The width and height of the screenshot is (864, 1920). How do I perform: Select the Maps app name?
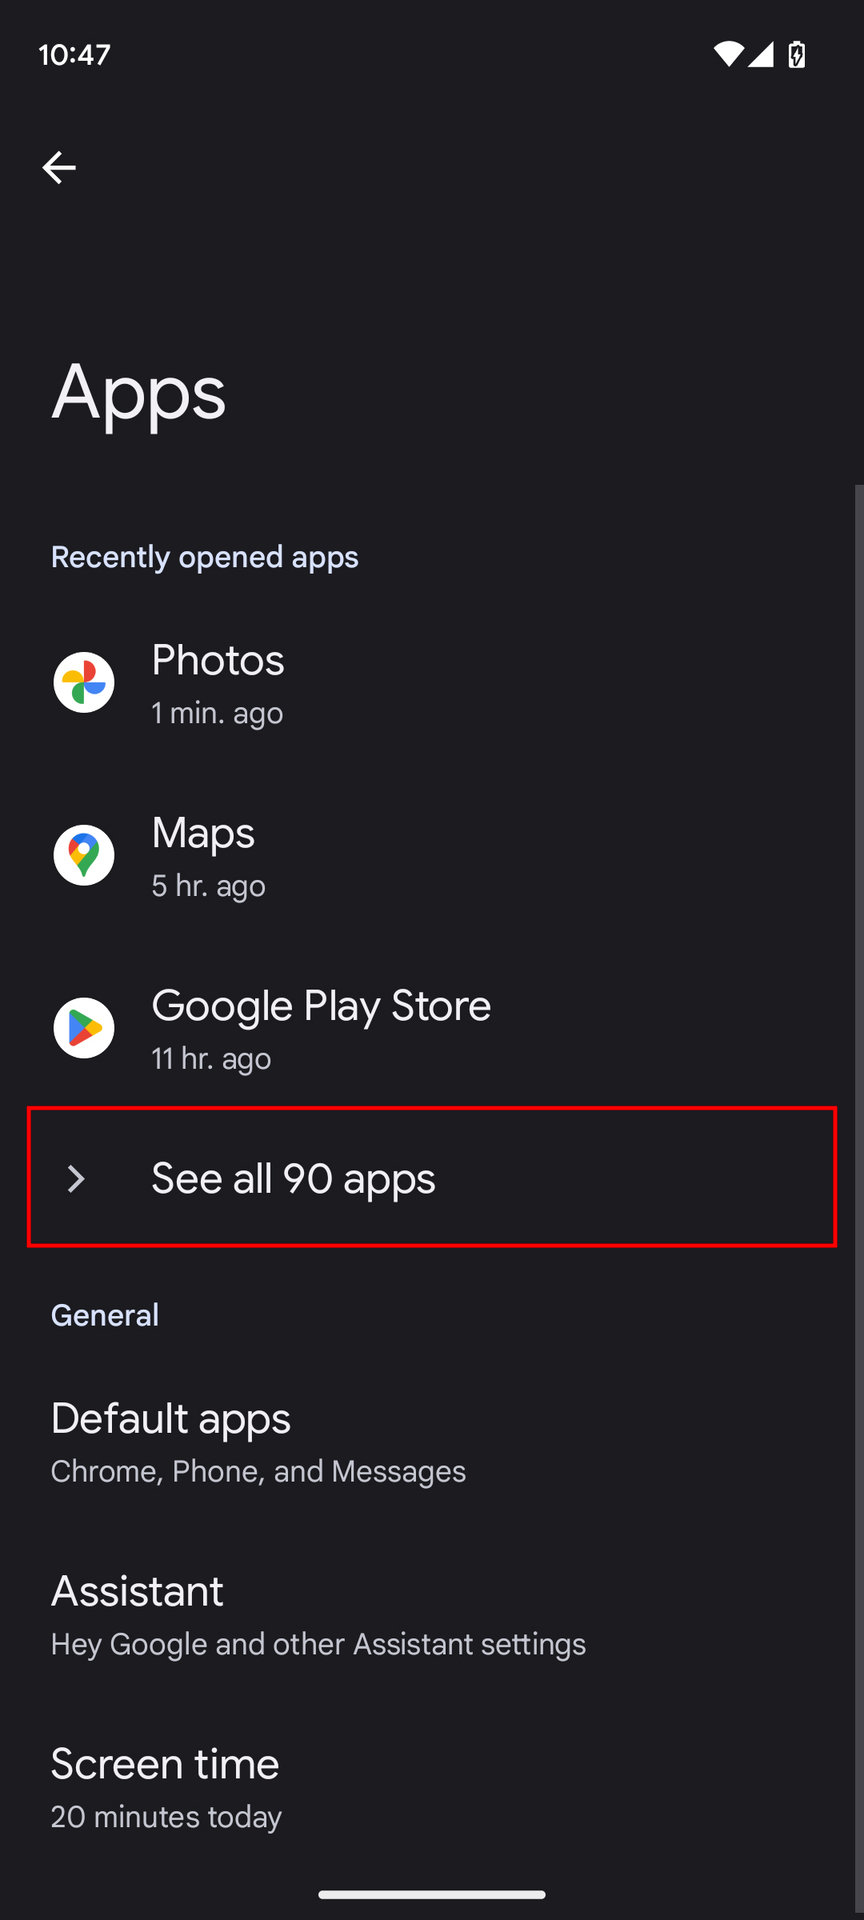click(x=203, y=834)
